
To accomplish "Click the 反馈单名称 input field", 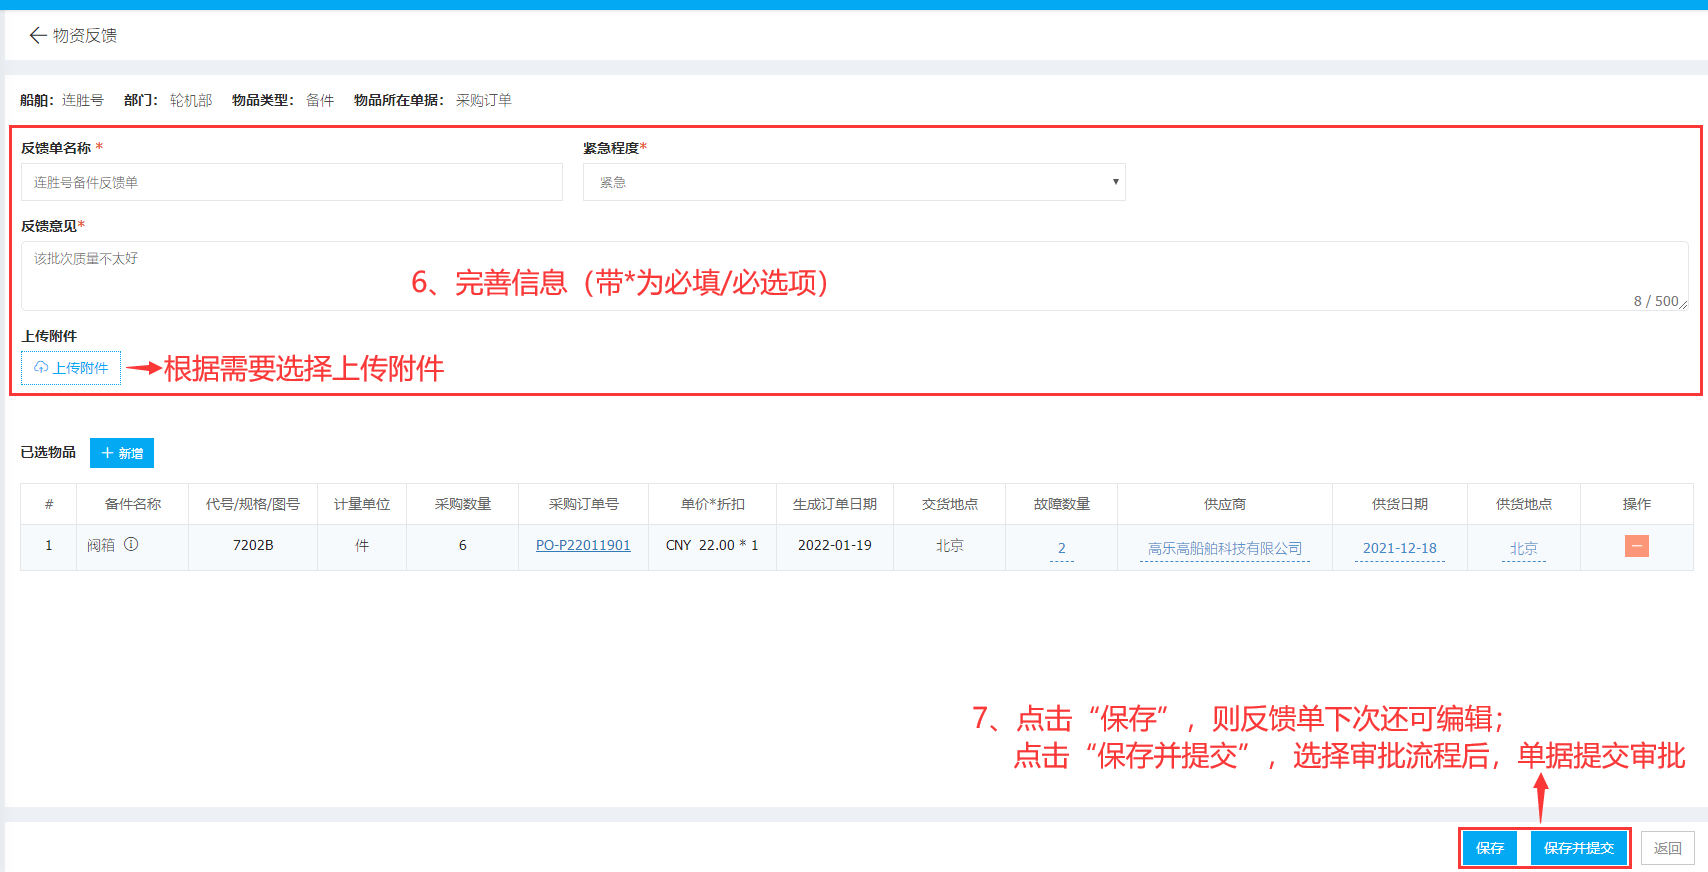I will coord(291,182).
